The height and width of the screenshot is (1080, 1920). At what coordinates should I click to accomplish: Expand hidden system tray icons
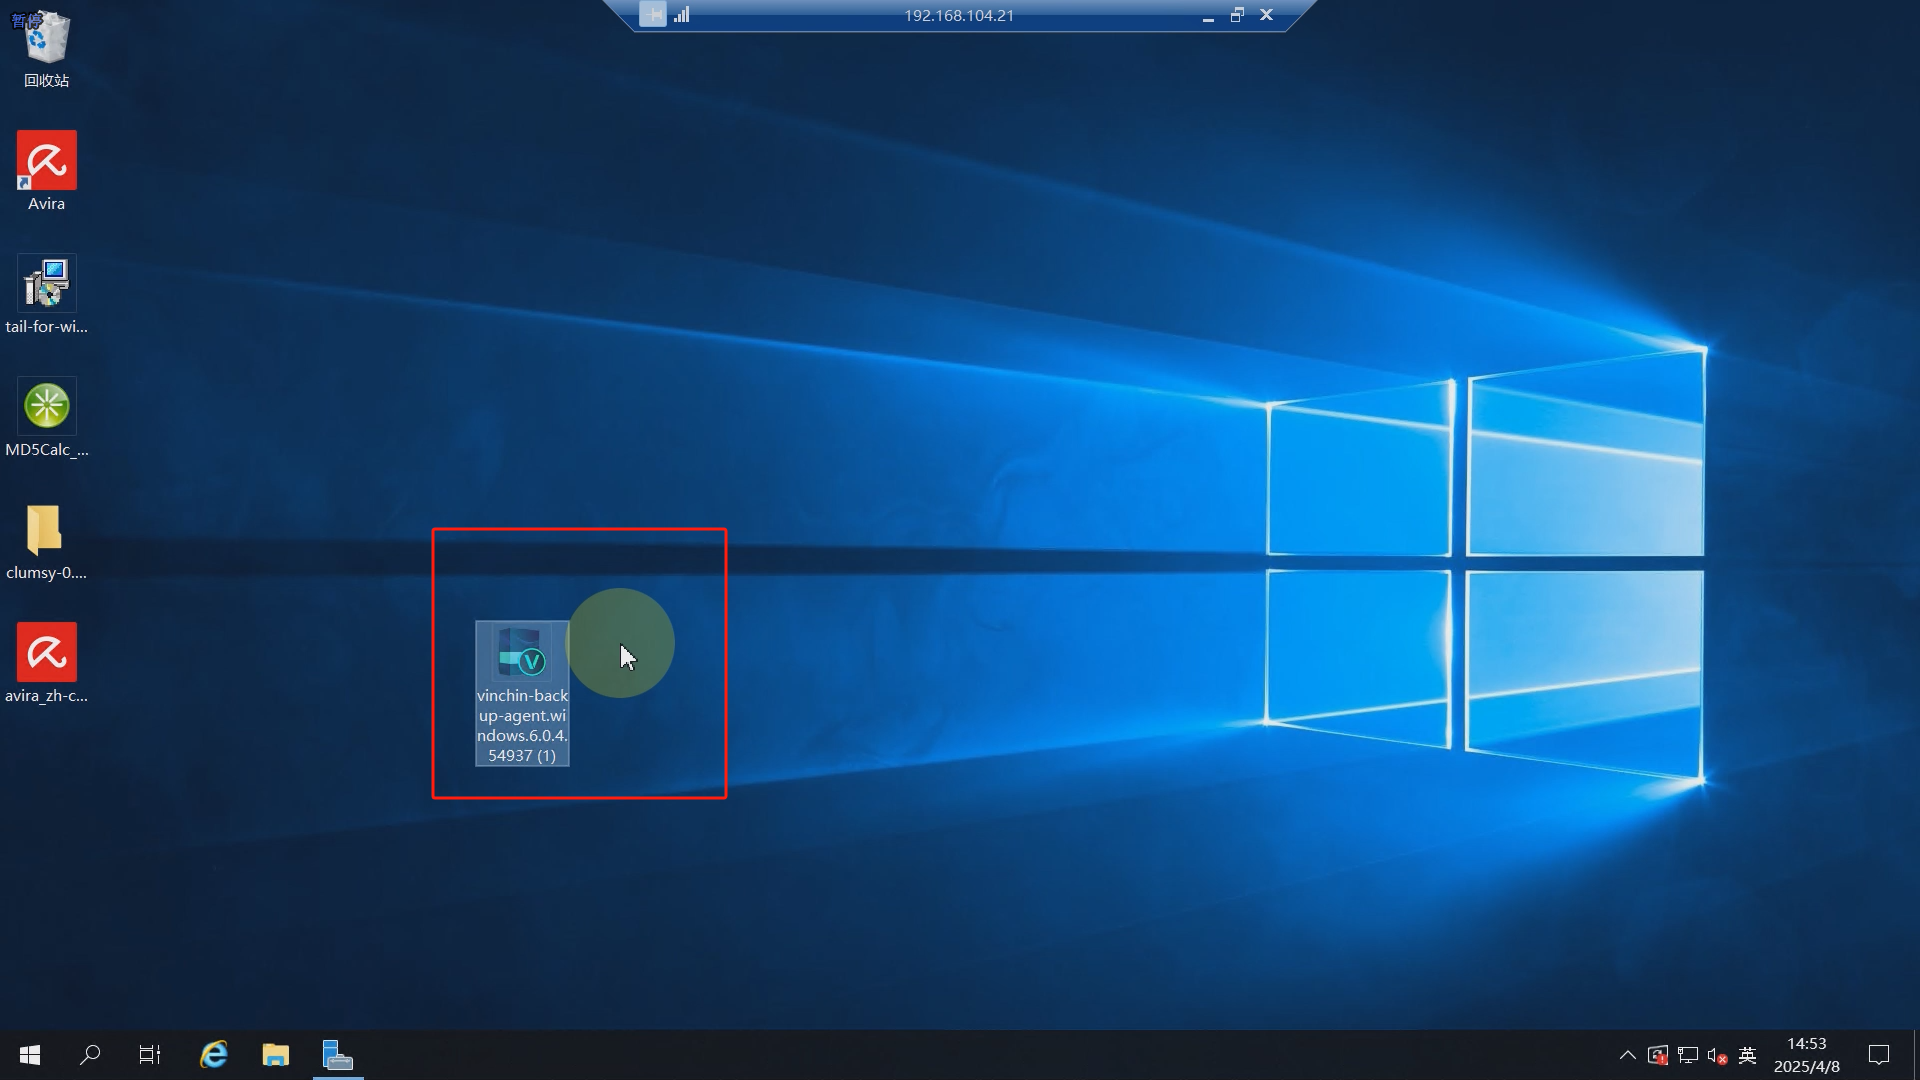tap(1627, 1055)
